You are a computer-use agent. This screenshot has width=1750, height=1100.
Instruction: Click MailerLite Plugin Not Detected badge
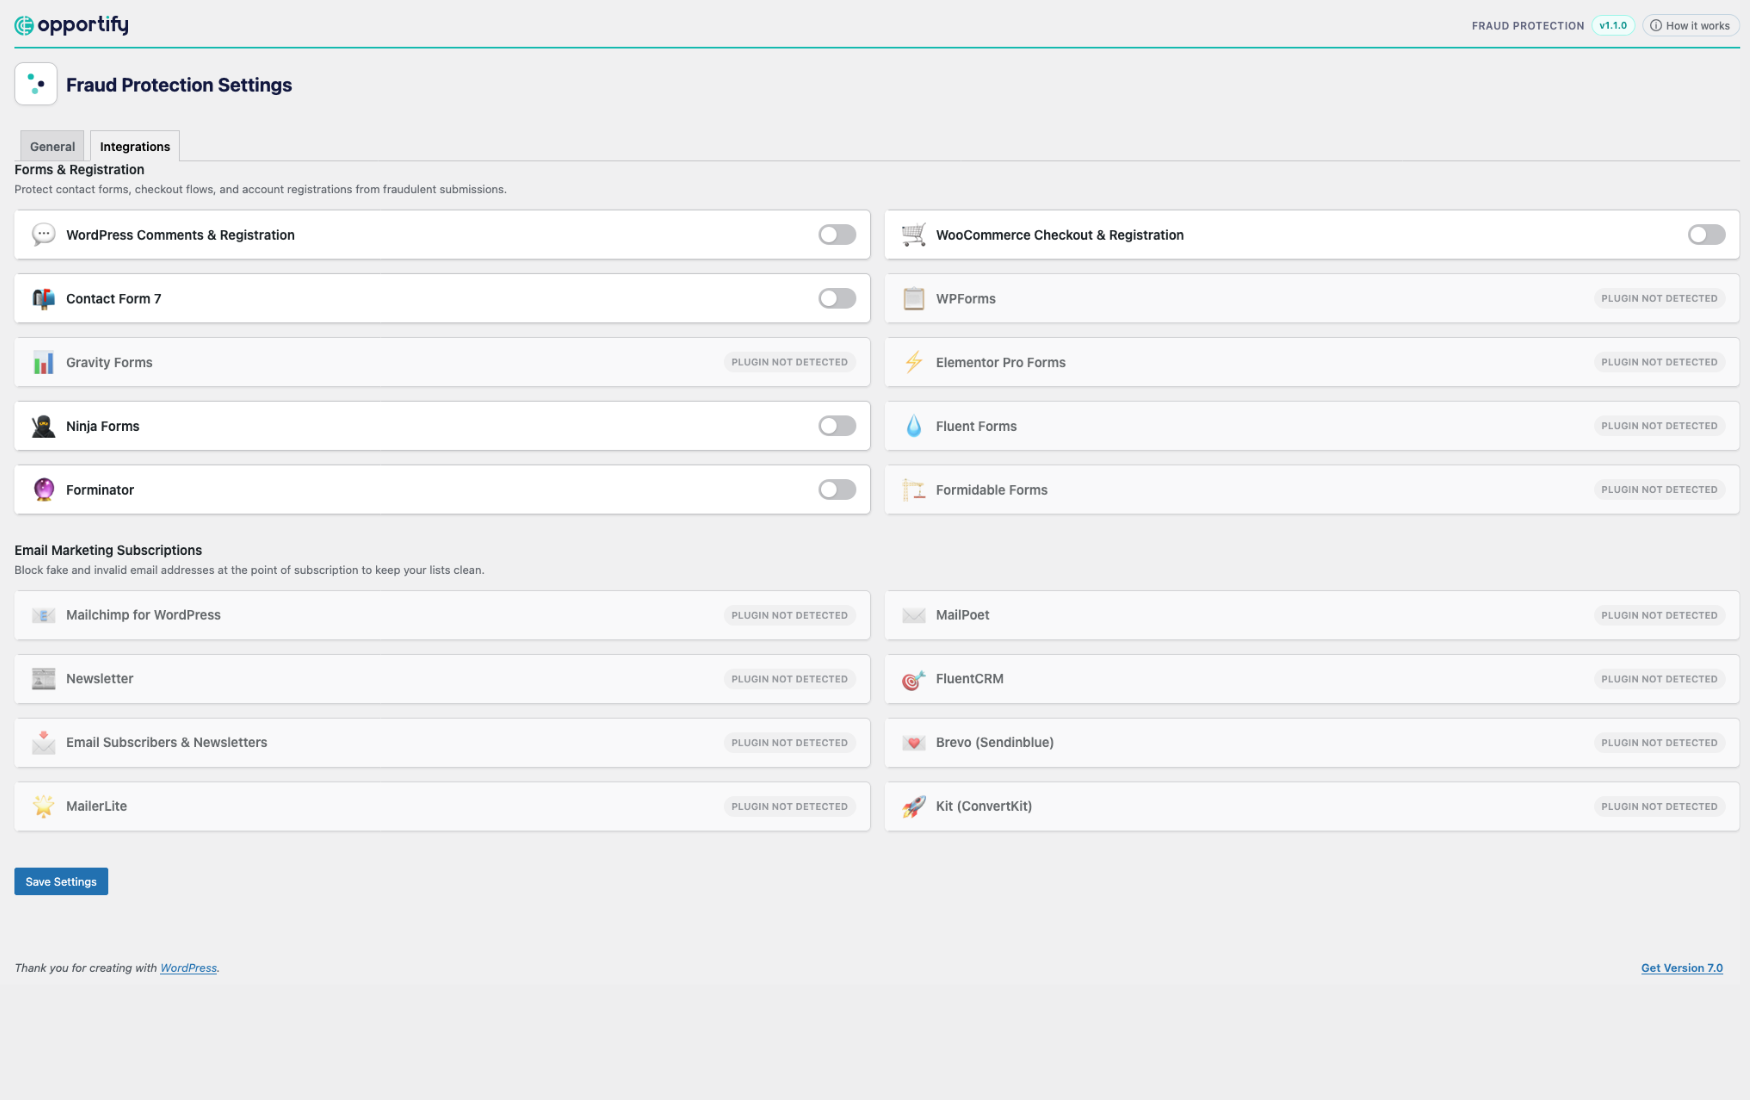[789, 806]
